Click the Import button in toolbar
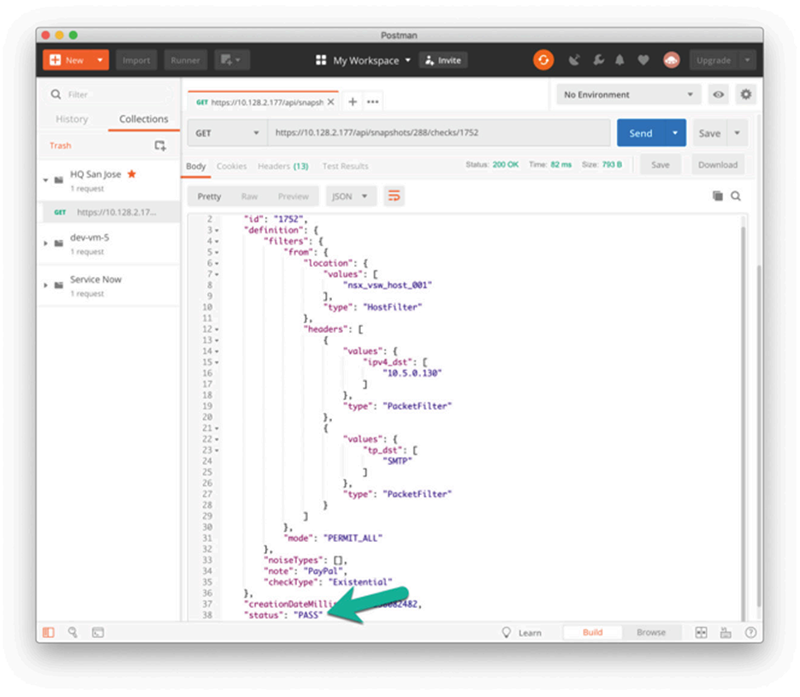 pos(136,60)
